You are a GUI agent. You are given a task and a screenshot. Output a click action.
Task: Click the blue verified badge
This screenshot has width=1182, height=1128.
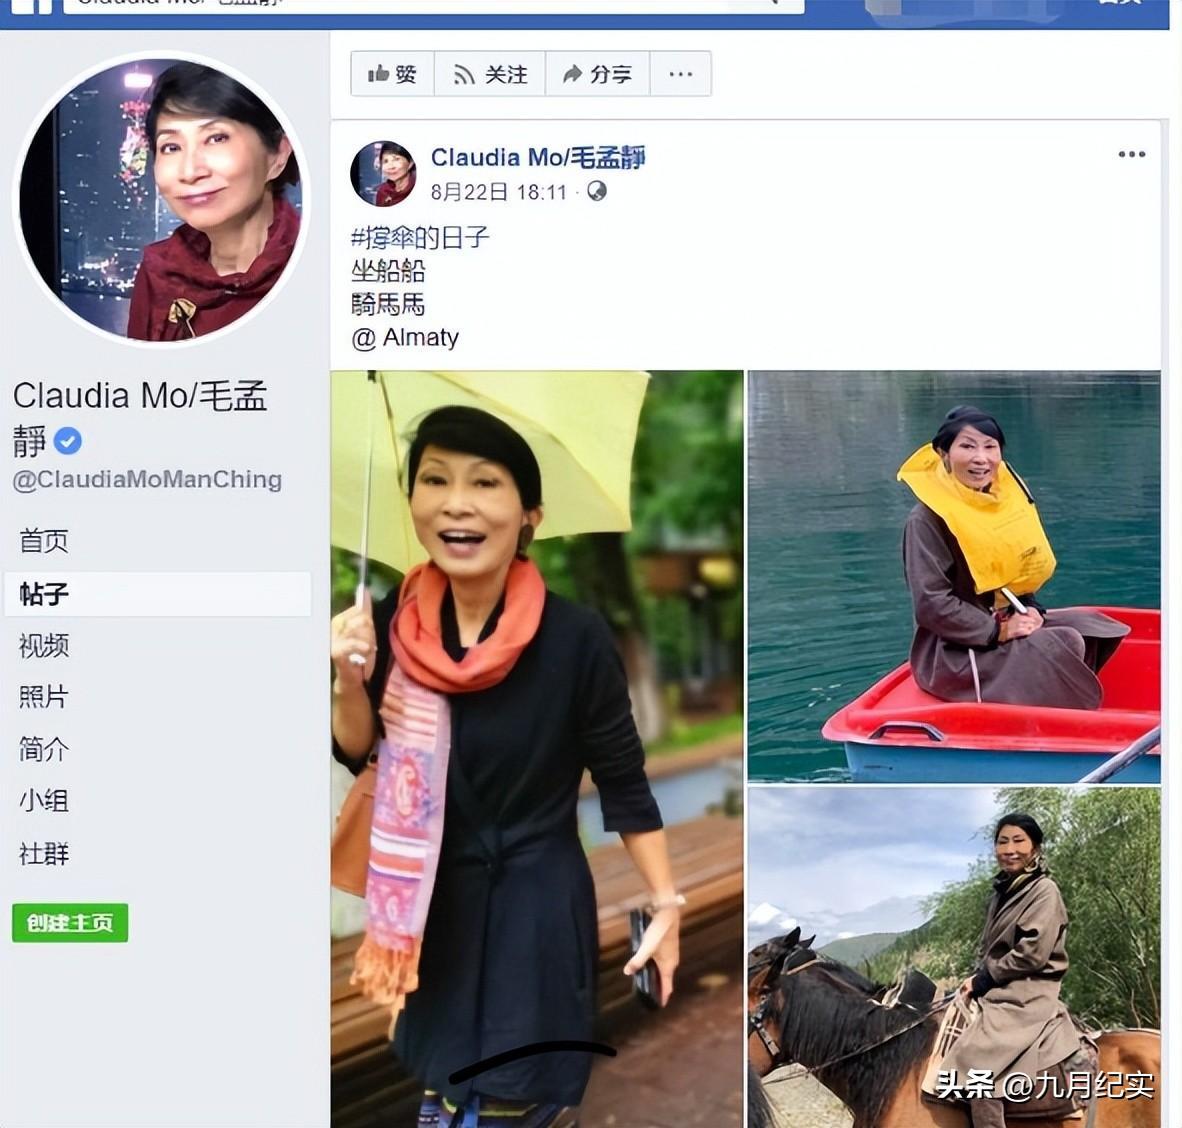click(68, 441)
